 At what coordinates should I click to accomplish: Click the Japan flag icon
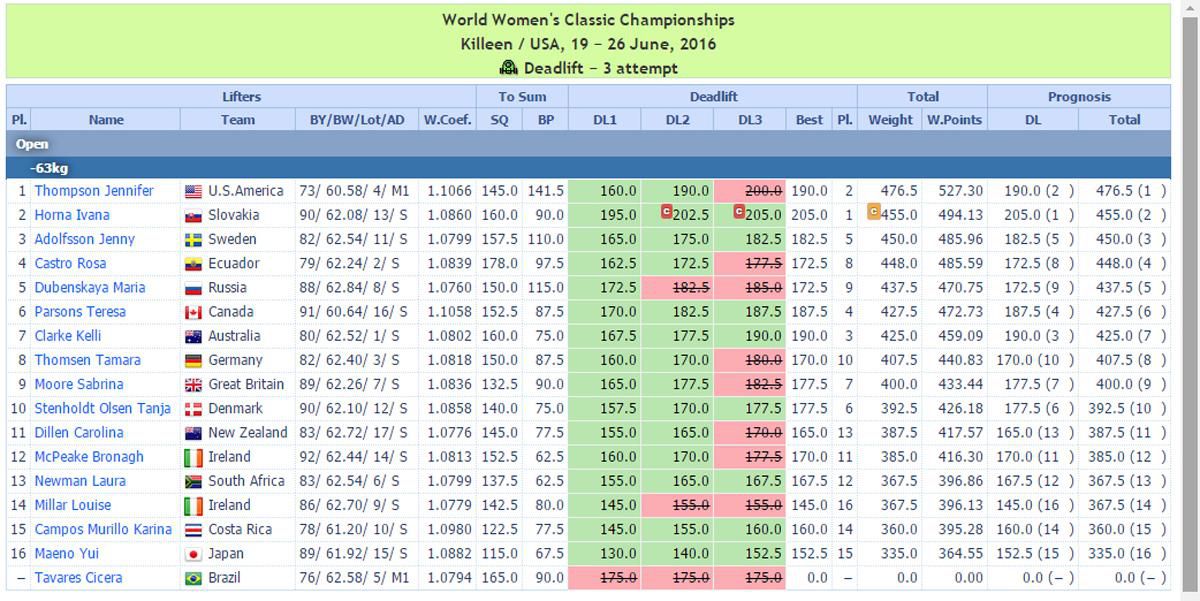(193, 554)
